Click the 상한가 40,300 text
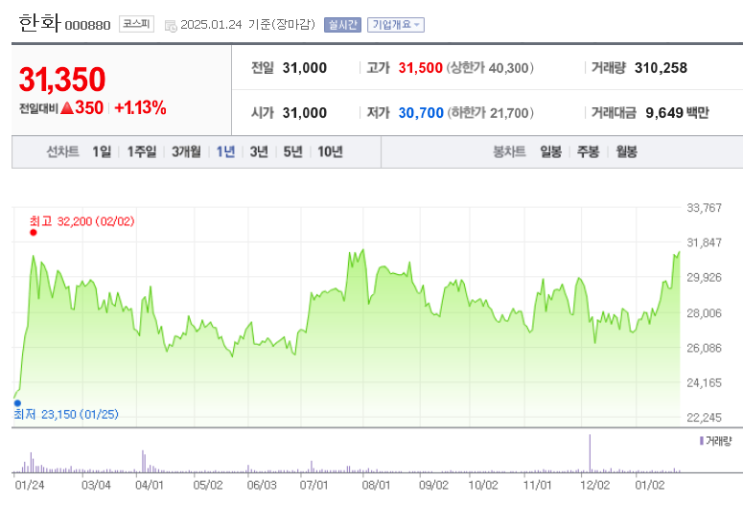This screenshot has width=743, height=505. pos(490,68)
